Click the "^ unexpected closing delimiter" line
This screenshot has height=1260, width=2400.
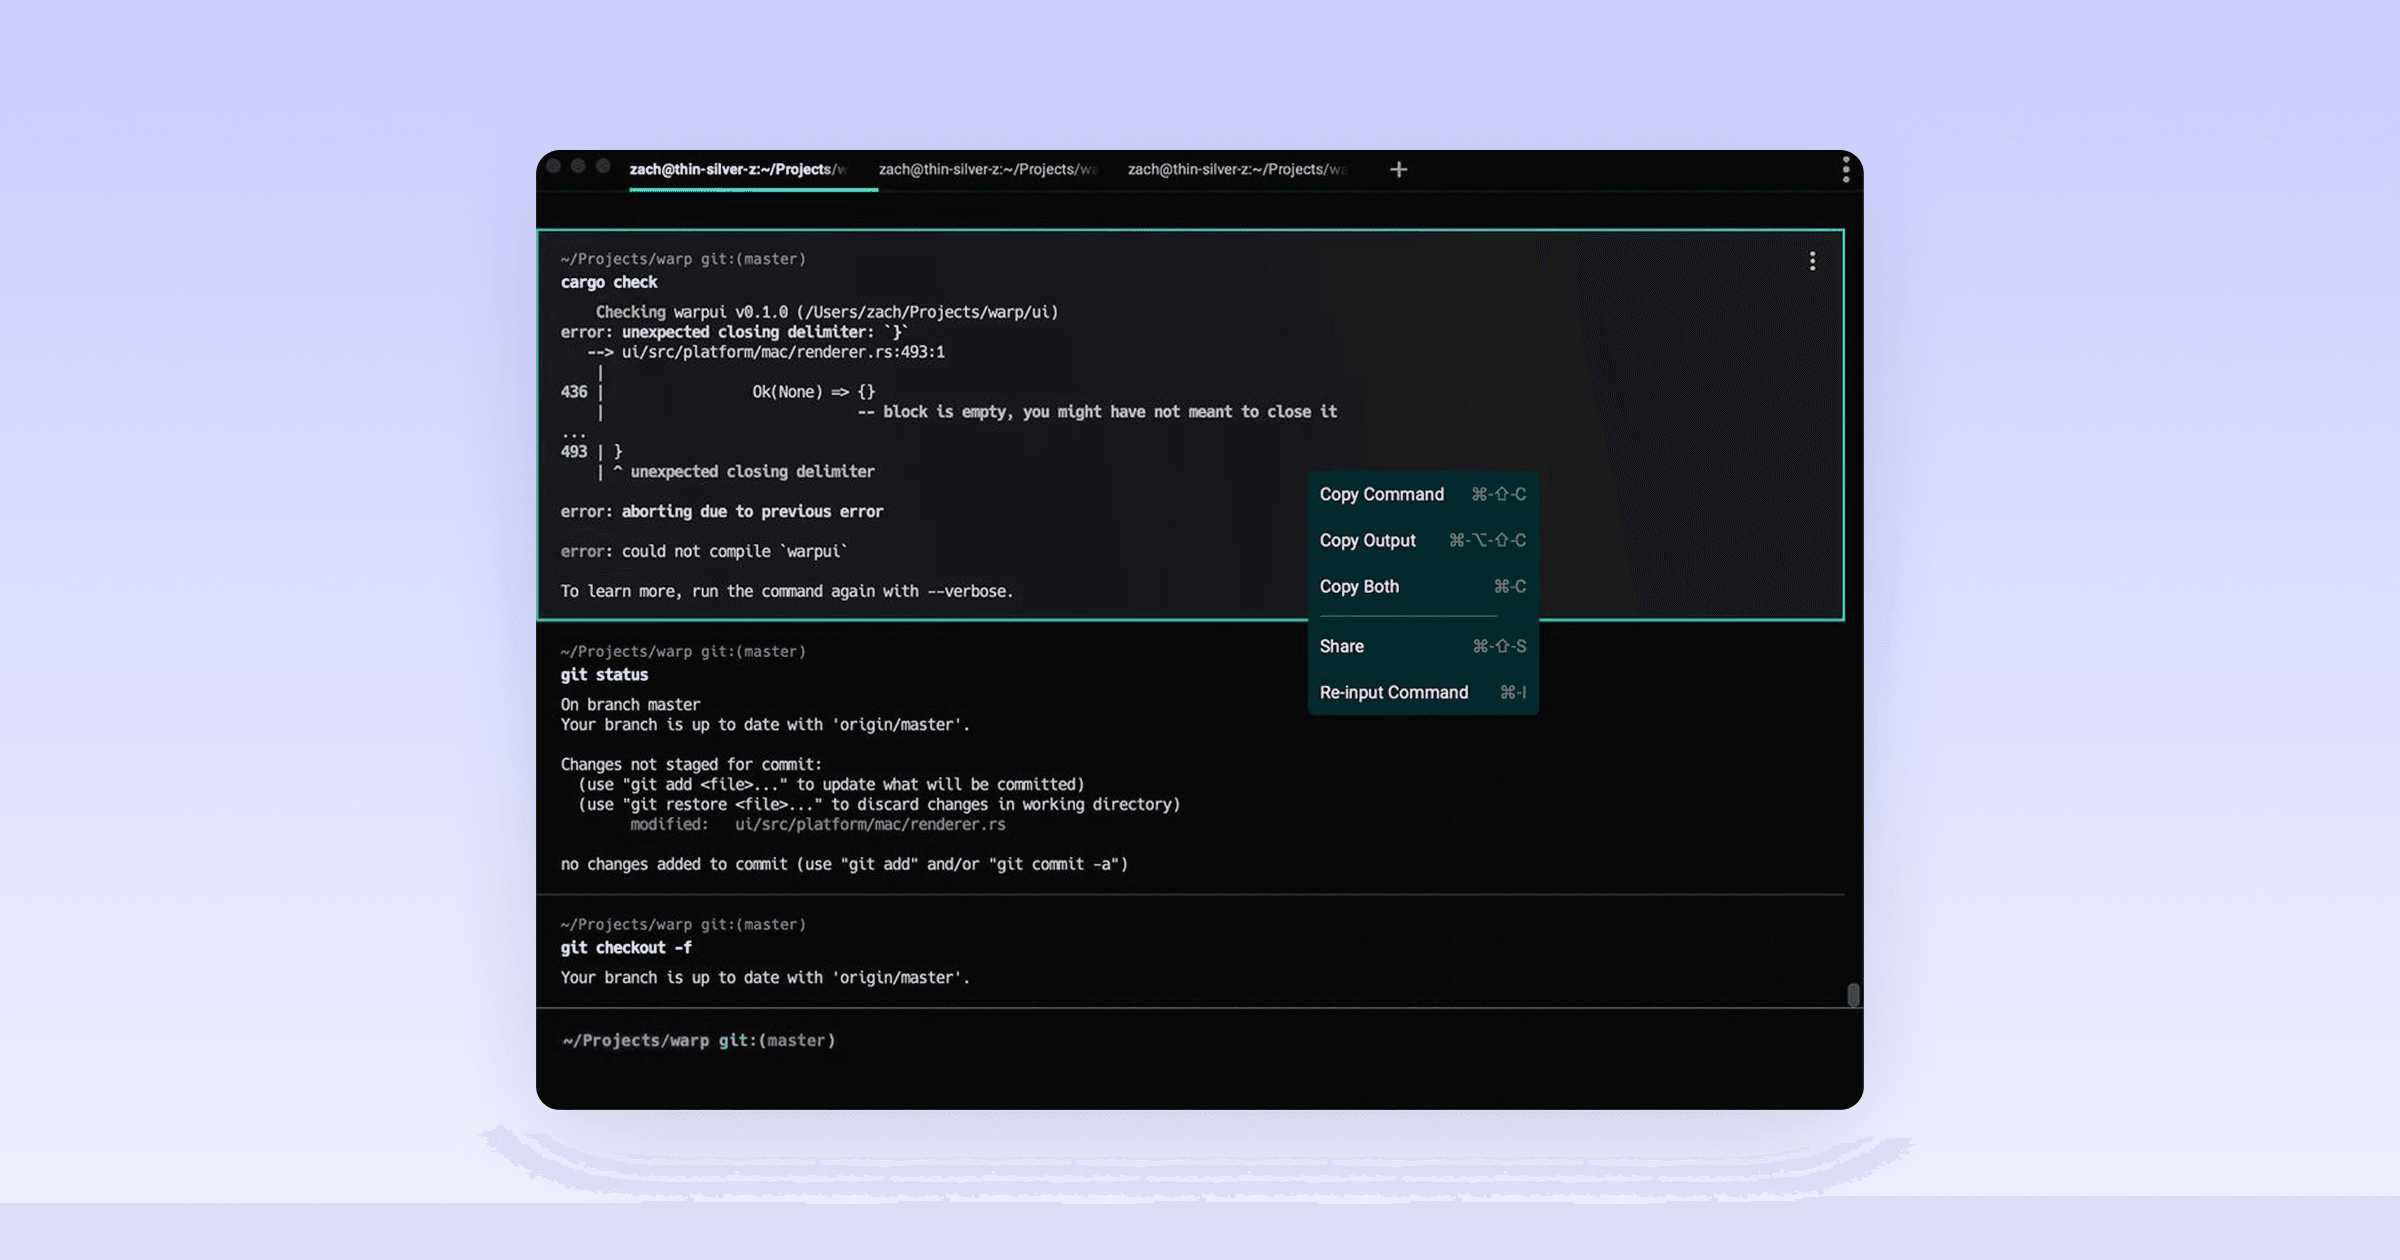pyautogui.click(x=743, y=472)
